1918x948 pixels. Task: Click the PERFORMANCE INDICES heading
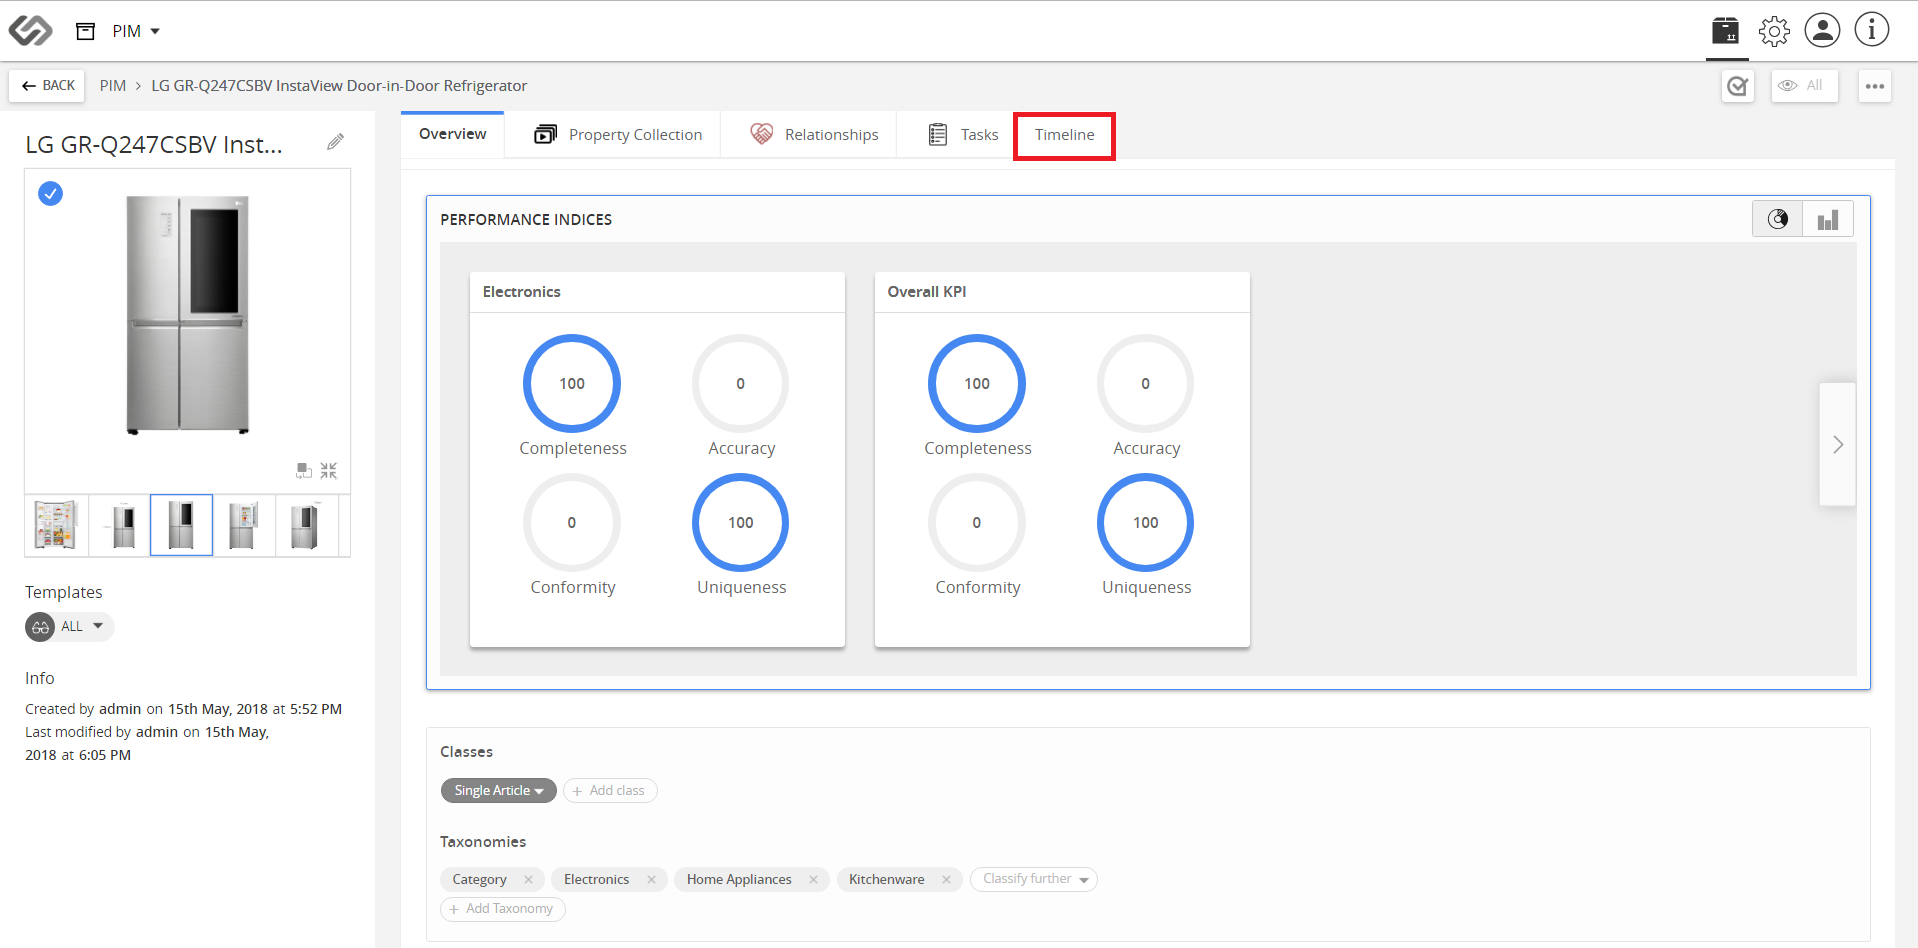pos(526,220)
